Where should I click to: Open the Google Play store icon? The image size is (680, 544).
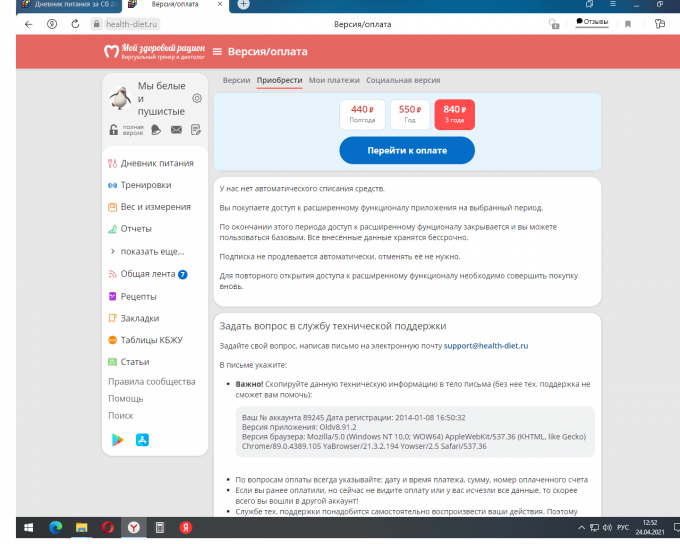tap(116, 439)
